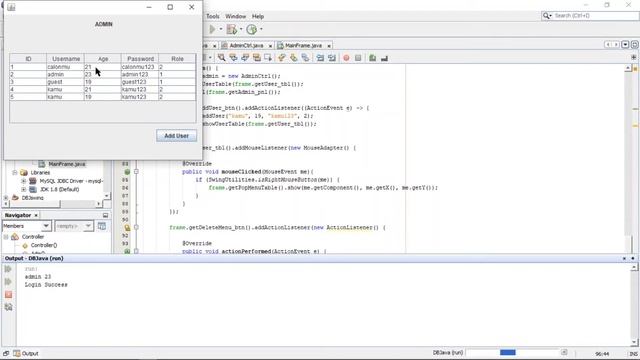Screen dimensions: 640x360
Task: Expand MySQL JDBC Driver library node
Action: 24,181
